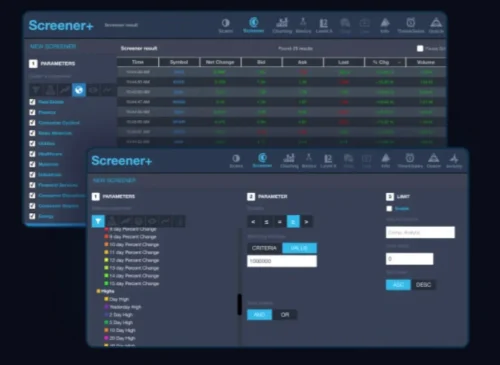This screenshot has width=500, height=365.
Task: Select '10 day Percent Change' in parameter tree
Action: pyautogui.click(x=132, y=245)
